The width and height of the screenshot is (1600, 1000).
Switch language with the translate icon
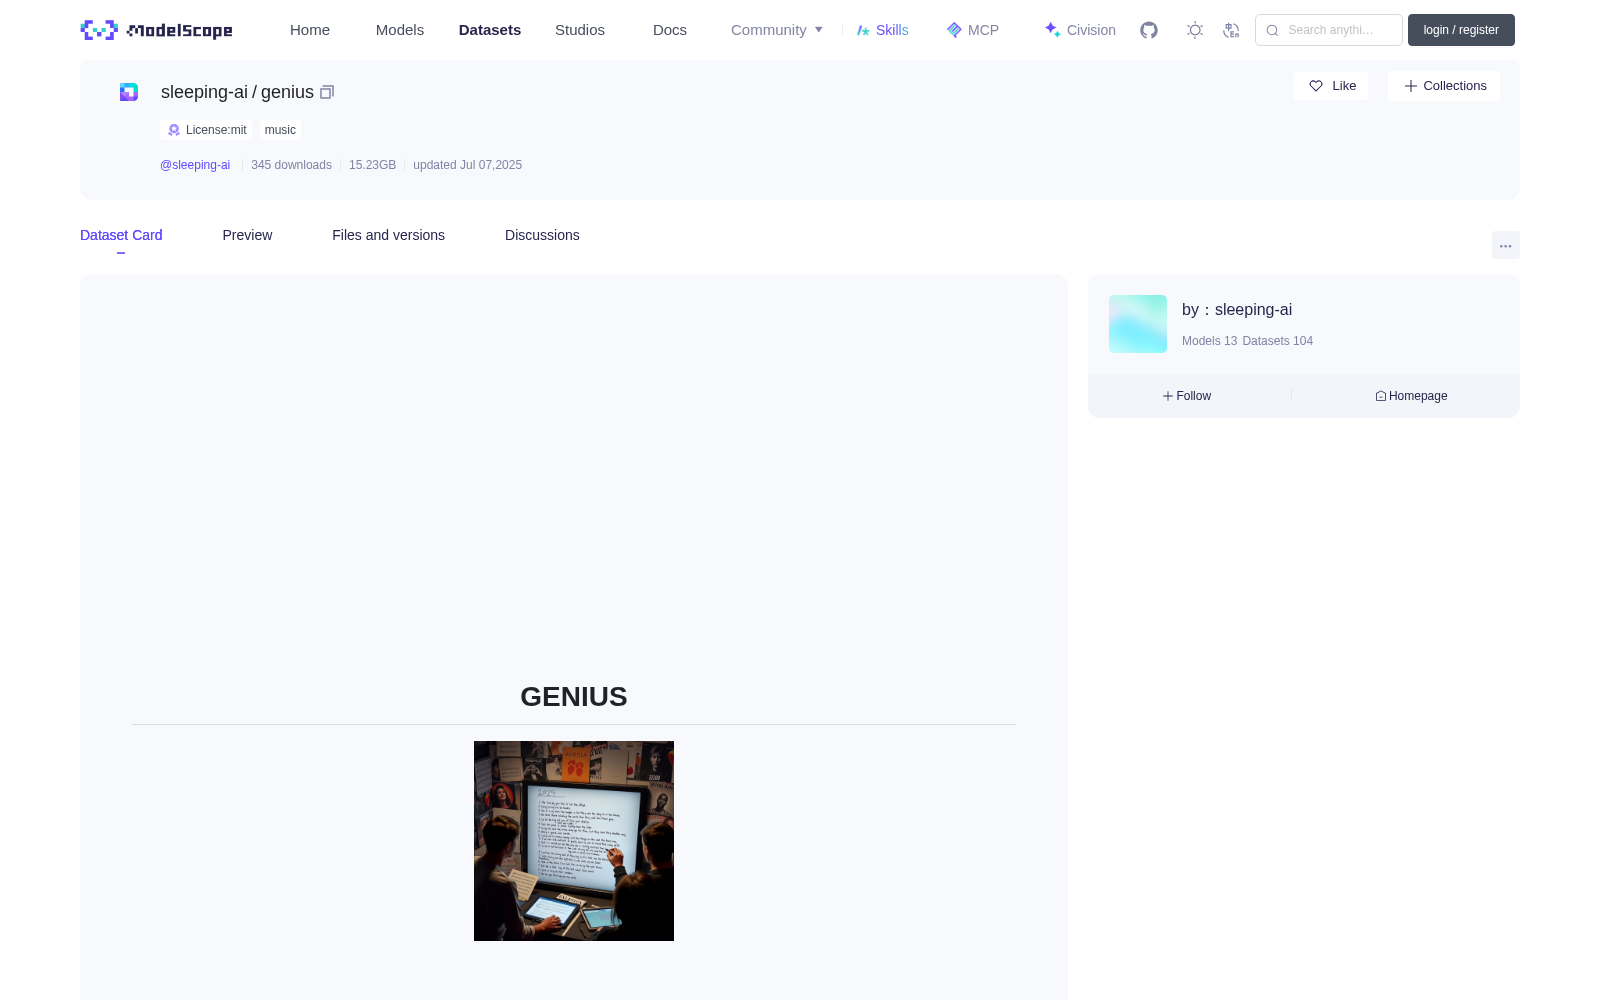tap(1231, 30)
